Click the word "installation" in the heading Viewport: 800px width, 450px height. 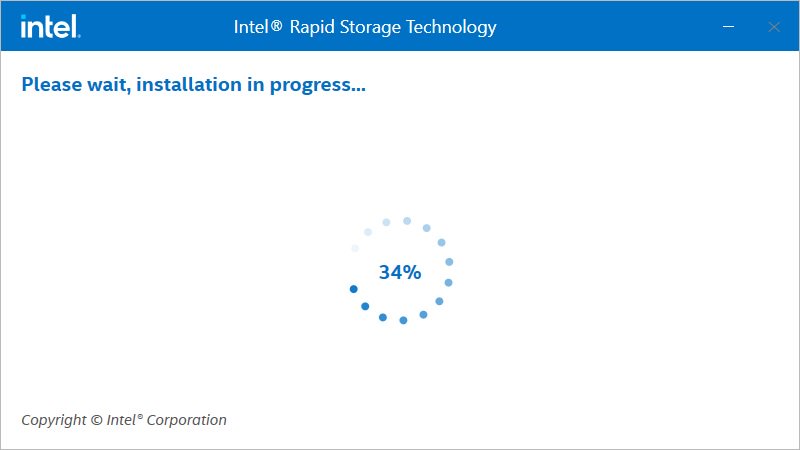pyautogui.click(x=190, y=85)
